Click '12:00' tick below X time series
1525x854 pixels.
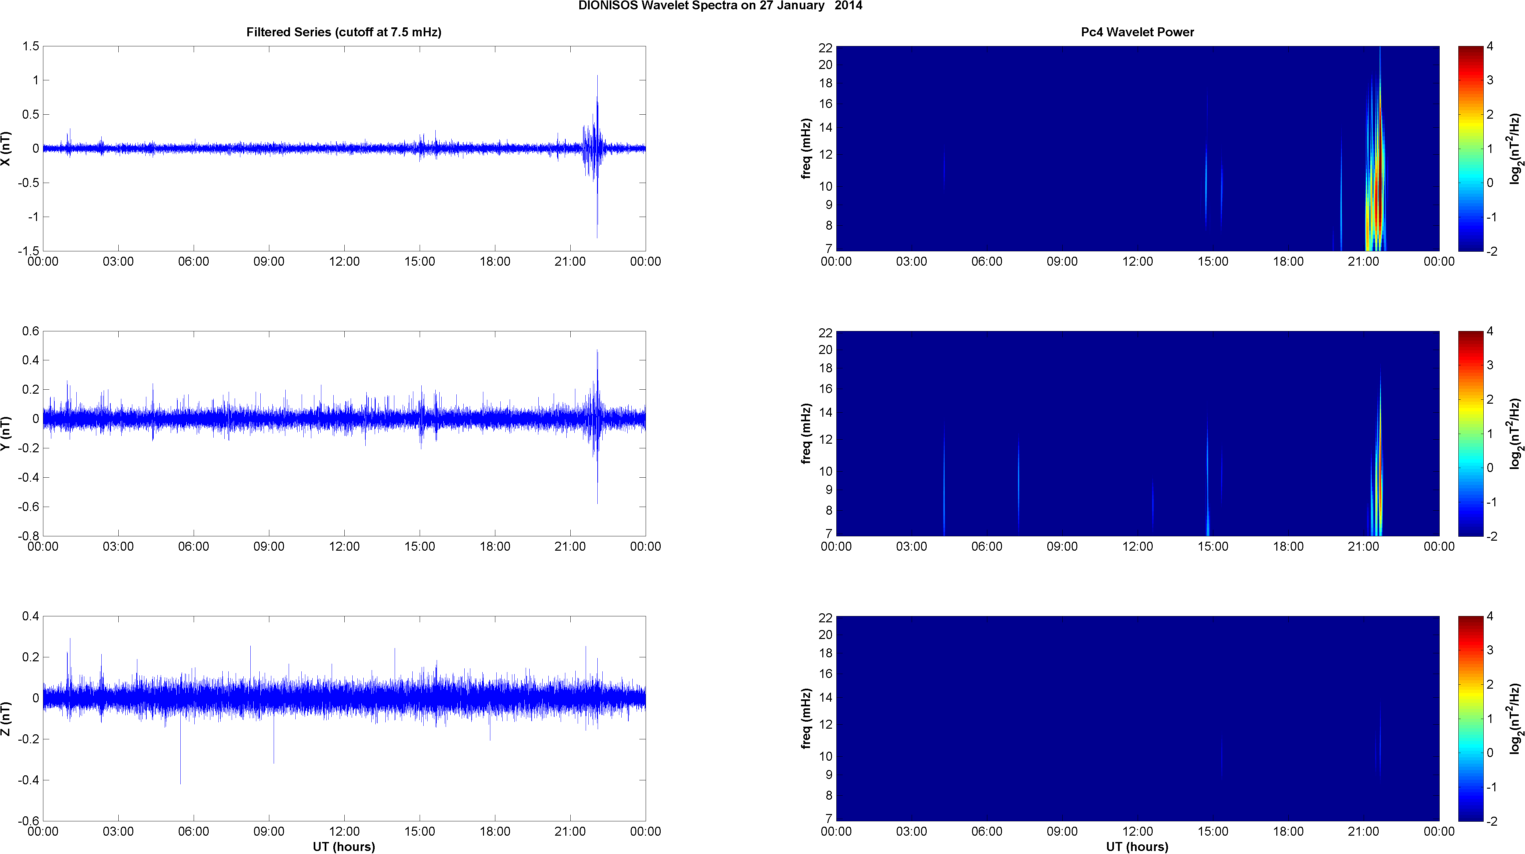point(344,262)
